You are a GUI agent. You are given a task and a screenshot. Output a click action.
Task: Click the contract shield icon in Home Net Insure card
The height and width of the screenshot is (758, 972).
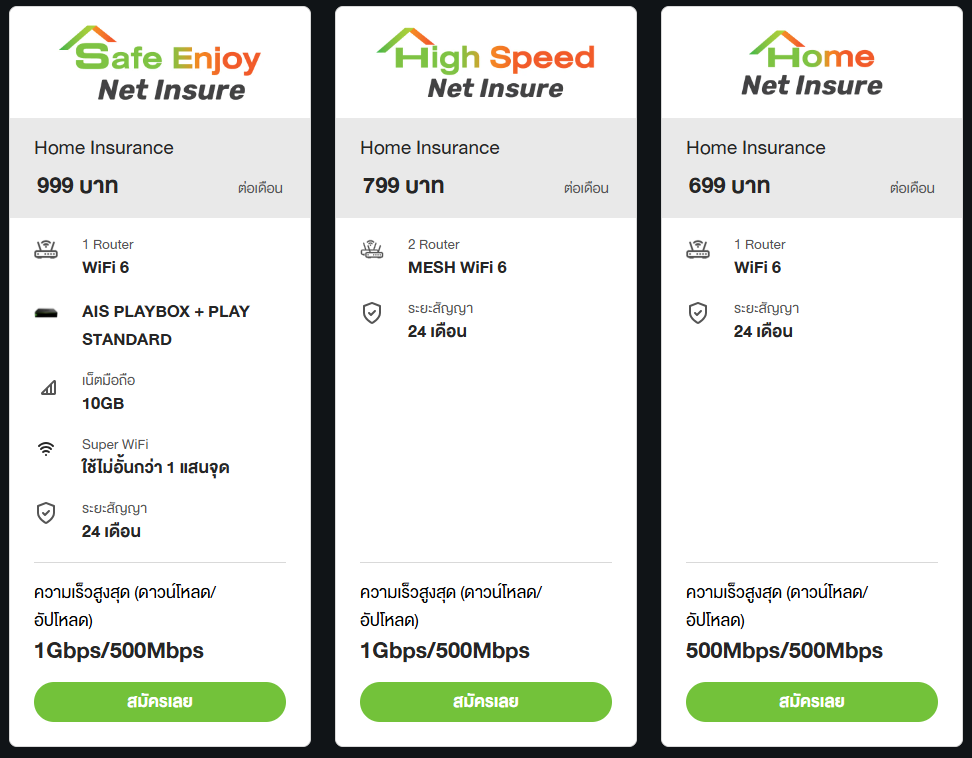pos(698,313)
